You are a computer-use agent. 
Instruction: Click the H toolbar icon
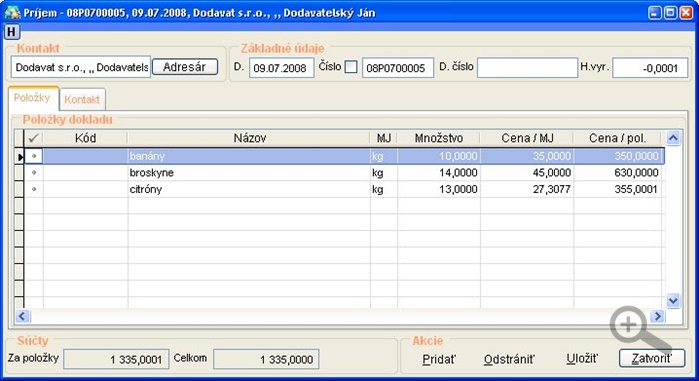12,32
